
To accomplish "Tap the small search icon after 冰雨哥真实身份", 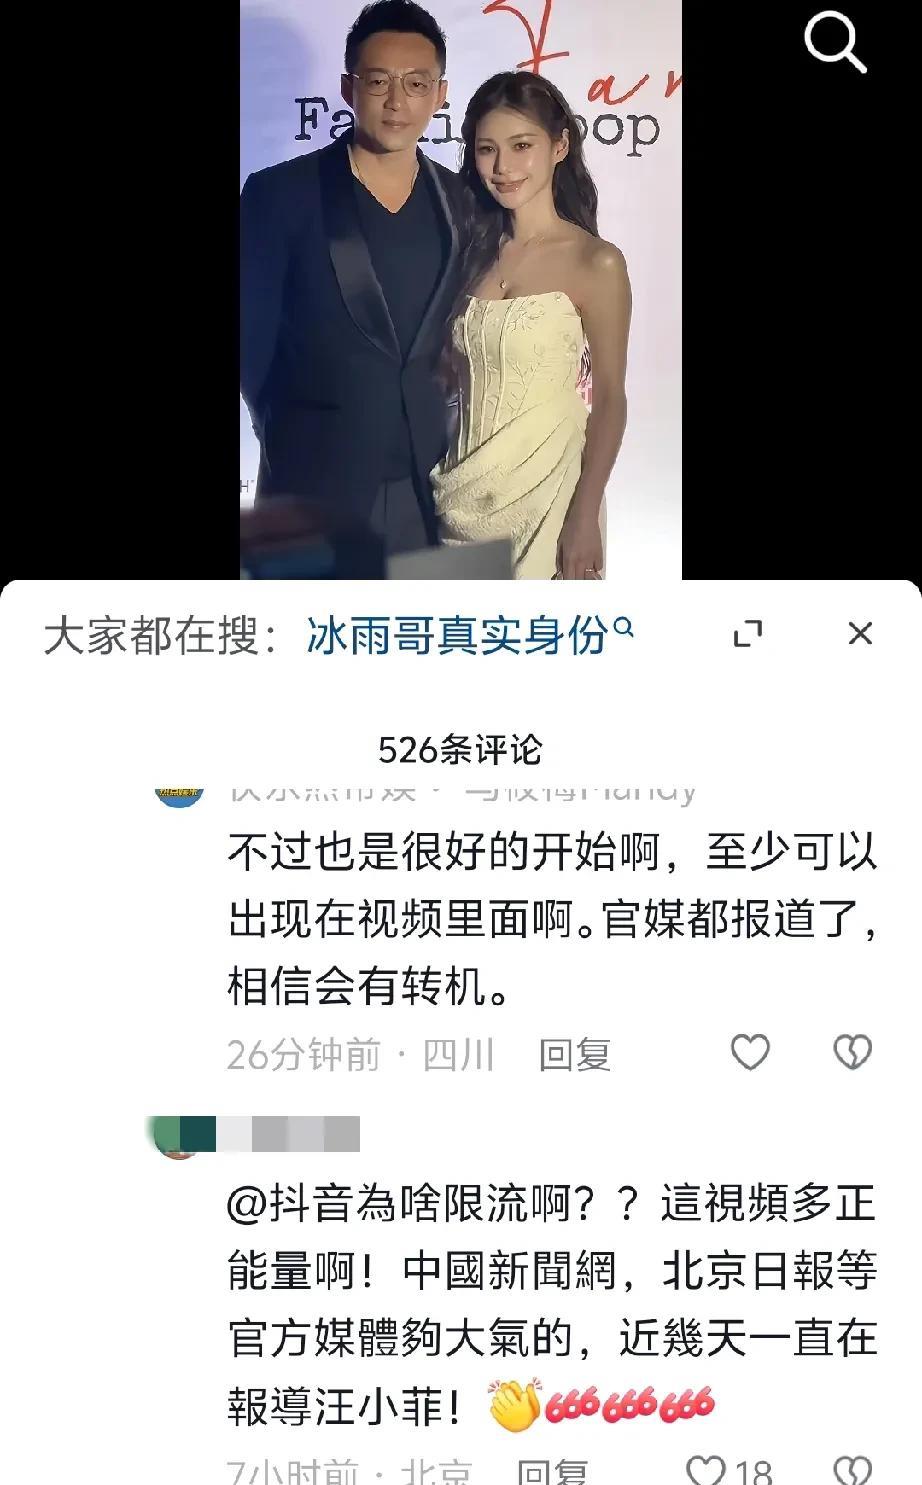I will coord(622,628).
